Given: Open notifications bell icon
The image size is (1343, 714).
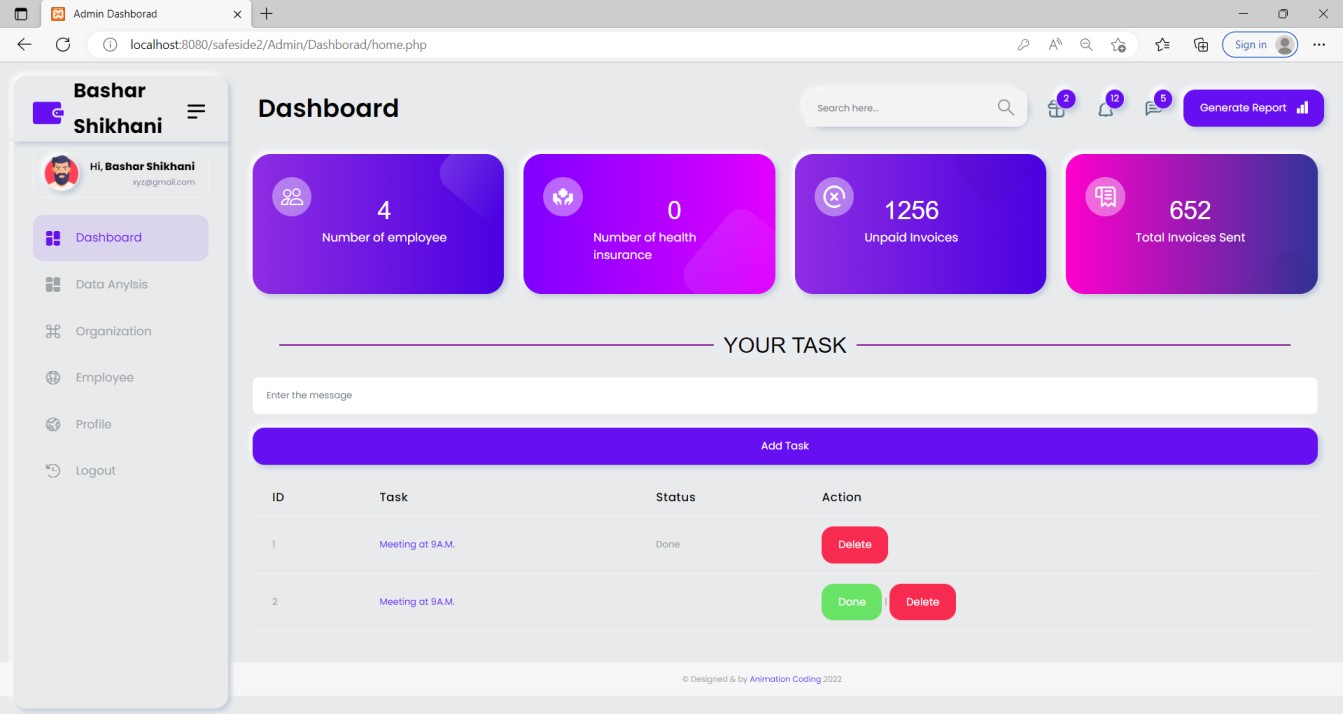Looking at the screenshot, I should pyautogui.click(x=1105, y=109).
